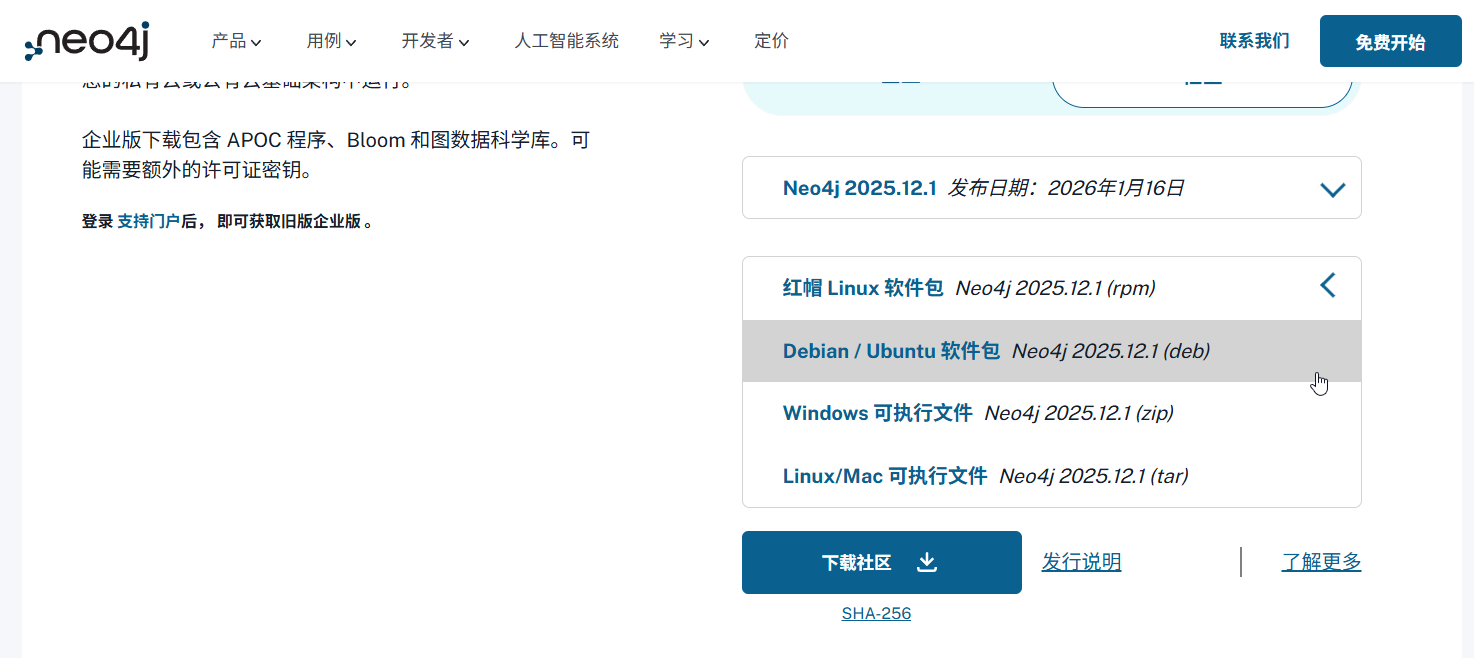Screen dimensions: 1474x658
Task: Click the 下载社区 download button
Action: coord(881,562)
